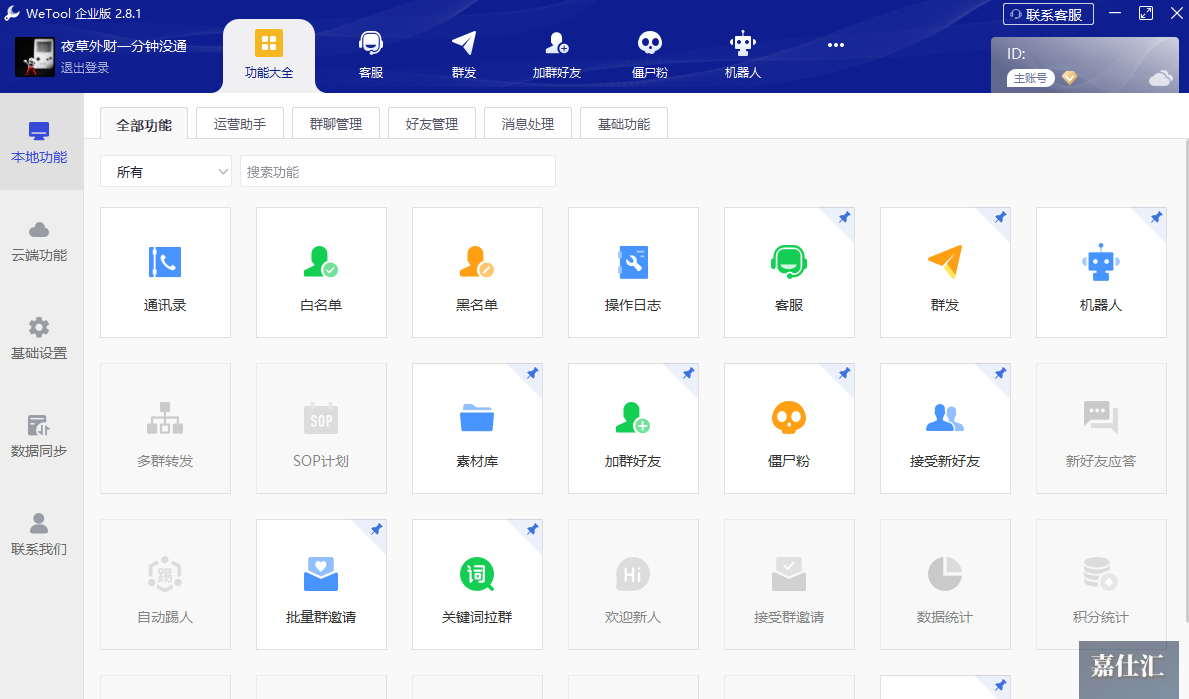
Task: Open the 批量群邀请 batch invite tile
Action: coord(321,584)
